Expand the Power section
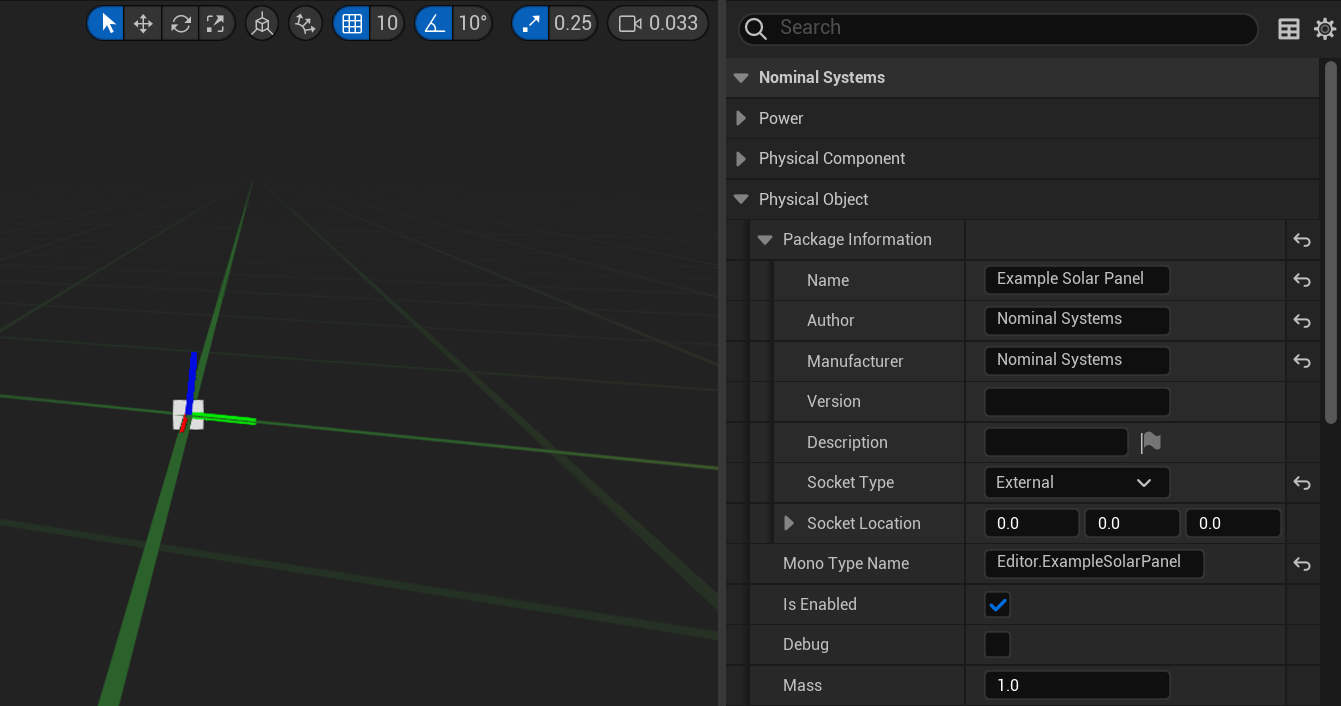1341x706 pixels. tap(741, 118)
